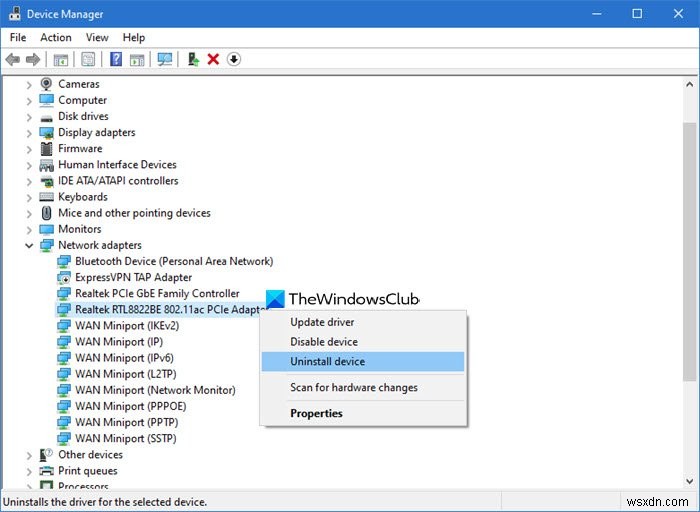Select WAN Miniport (Network Monitor)
The image size is (700, 512).
(x=155, y=390)
